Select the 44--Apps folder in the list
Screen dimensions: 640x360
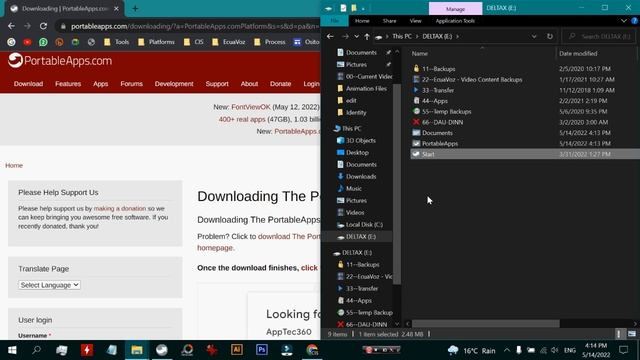click(435, 100)
